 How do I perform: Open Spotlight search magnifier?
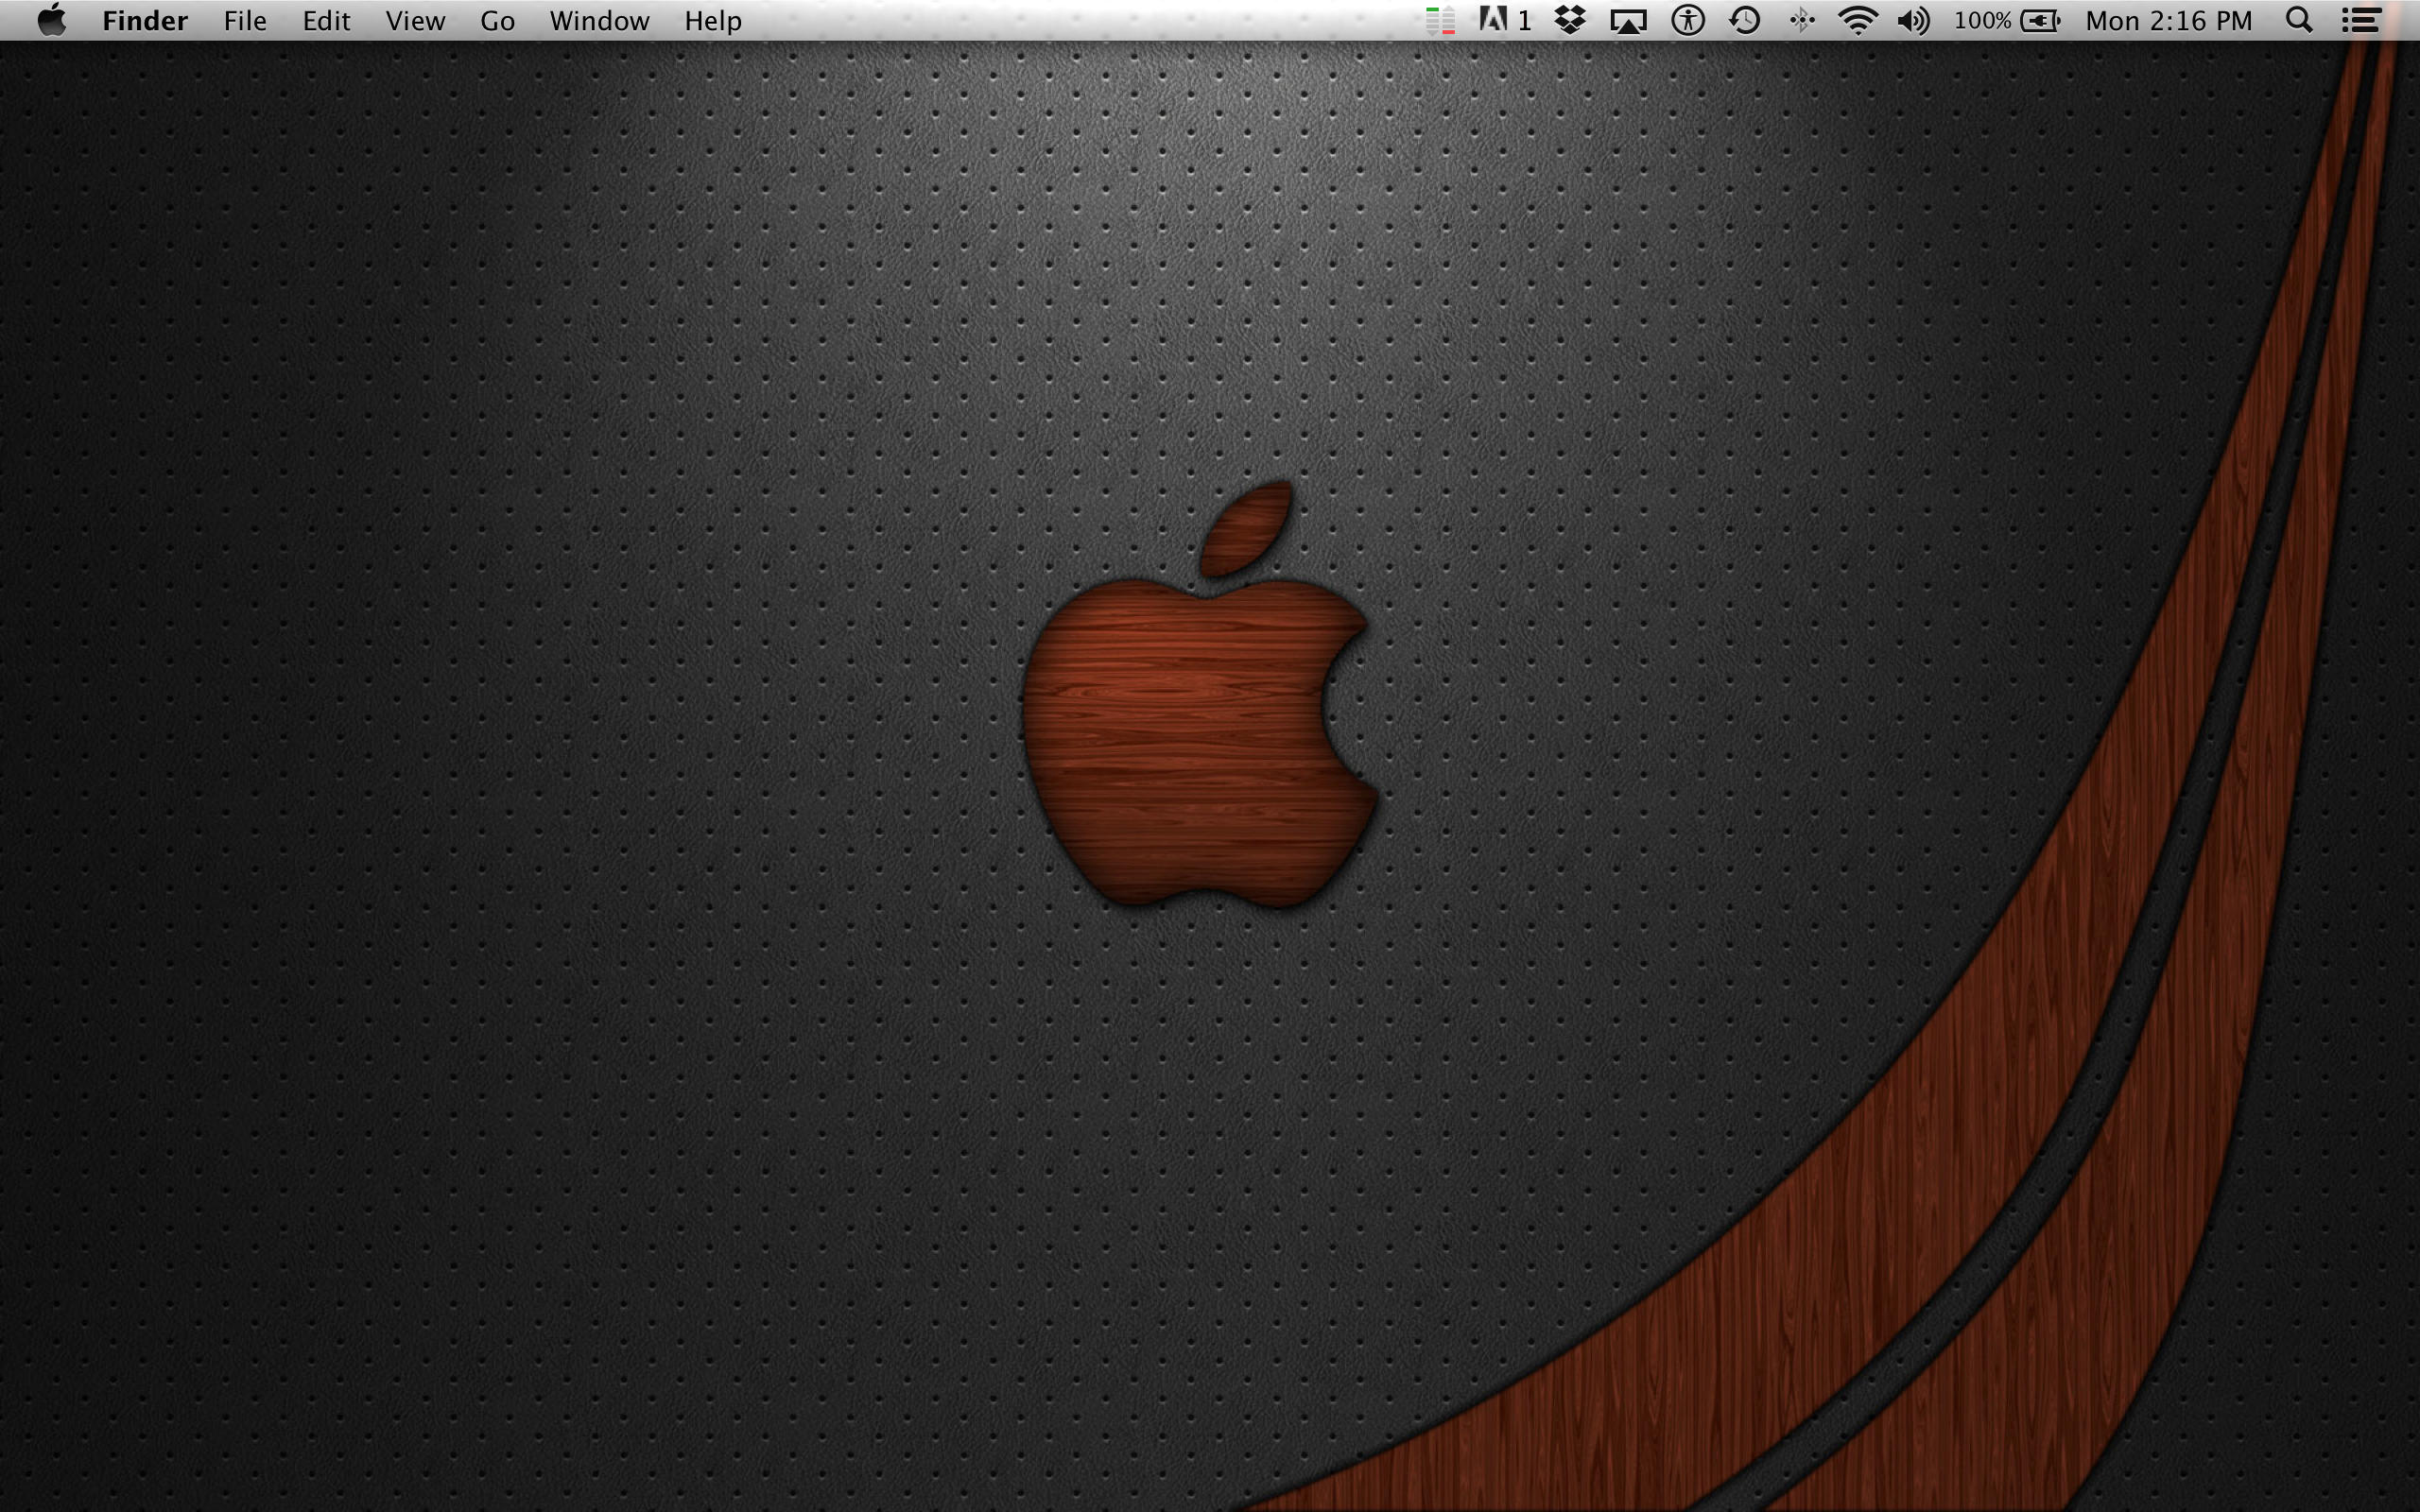pyautogui.click(x=2299, y=20)
